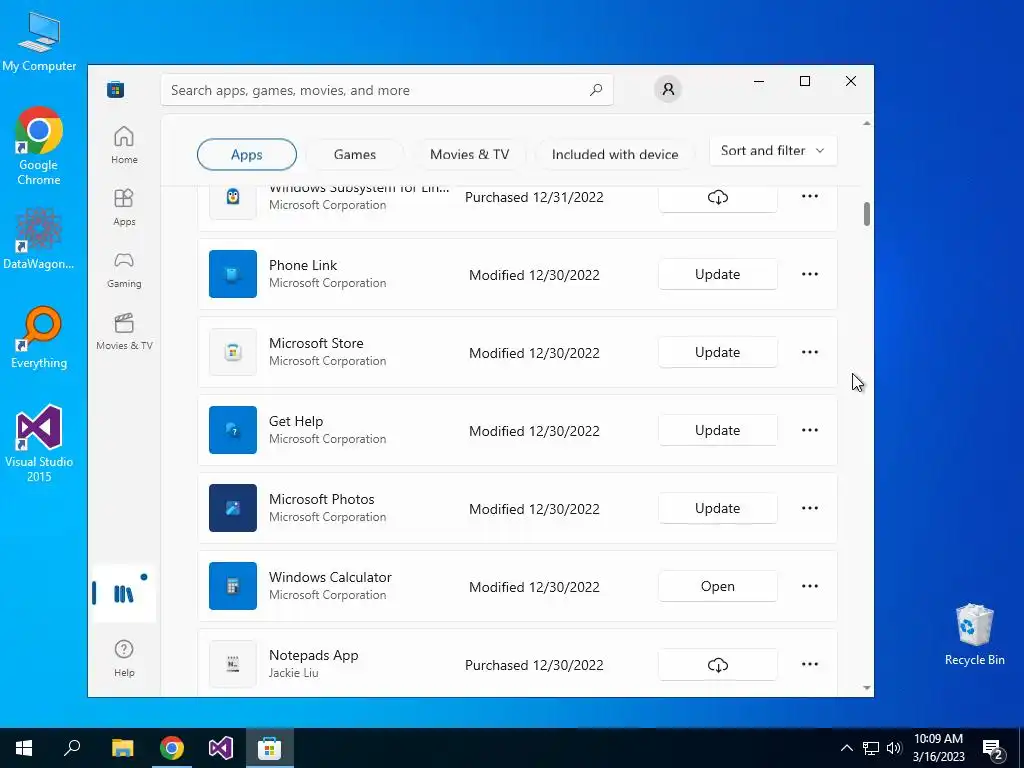This screenshot has height=768, width=1024.
Task: Select the DataWagon desktop shortcut
Action: click(39, 238)
